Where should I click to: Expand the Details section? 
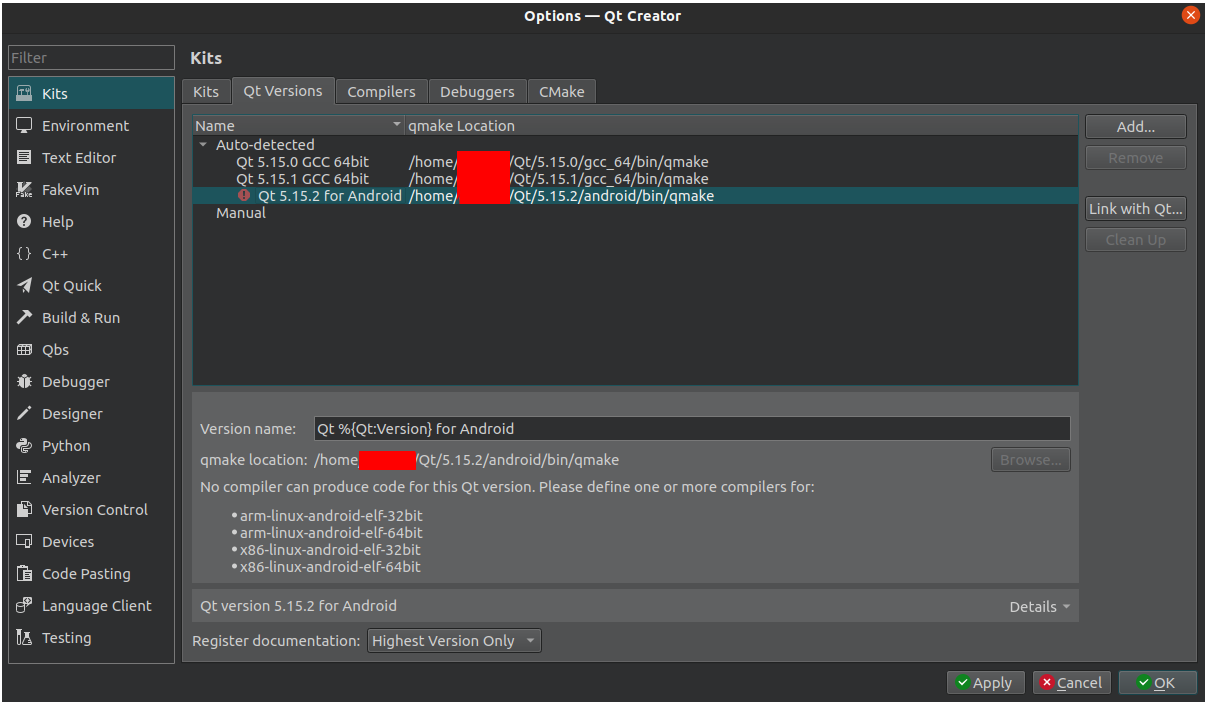(1039, 606)
